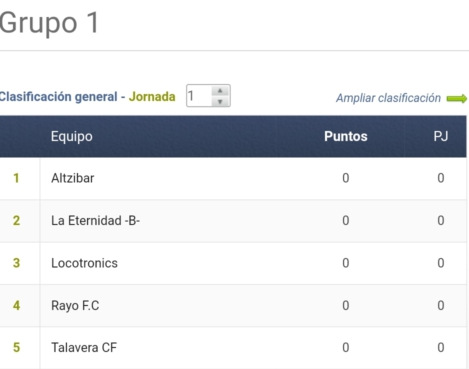Open the Ampliar clasificación link
The image size is (469, 369).
pos(388,98)
